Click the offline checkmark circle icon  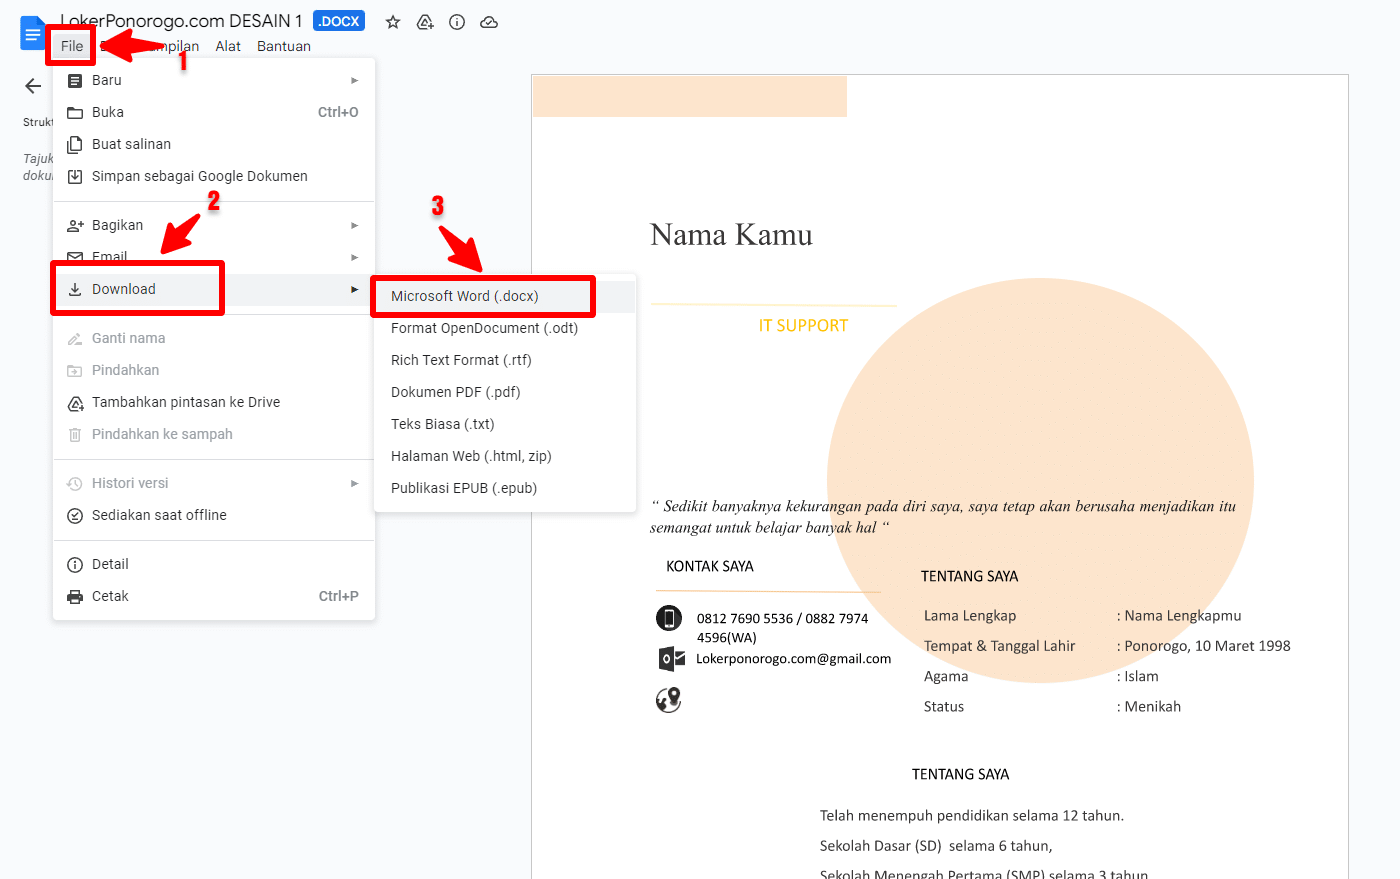(75, 515)
